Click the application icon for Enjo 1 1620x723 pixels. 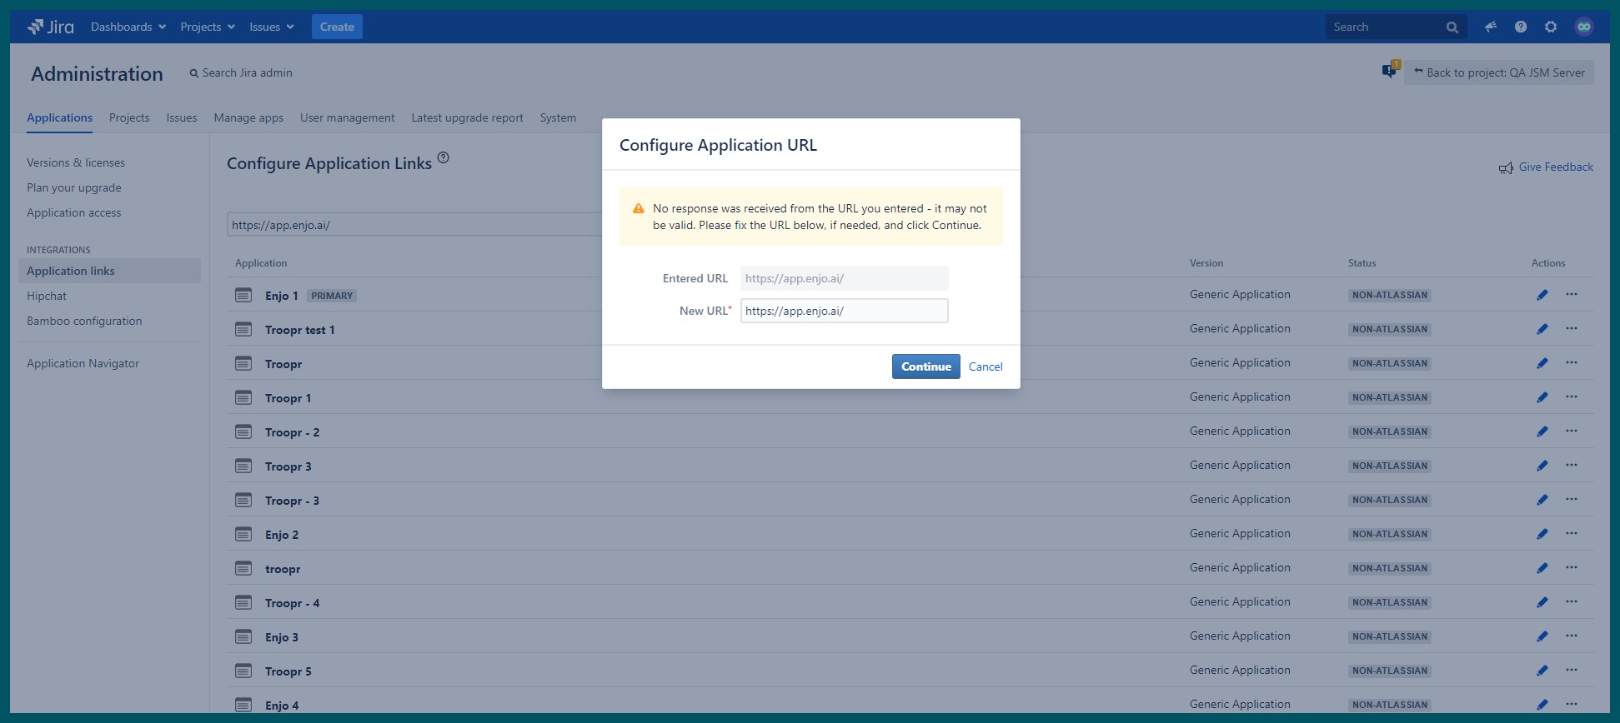click(243, 295)
